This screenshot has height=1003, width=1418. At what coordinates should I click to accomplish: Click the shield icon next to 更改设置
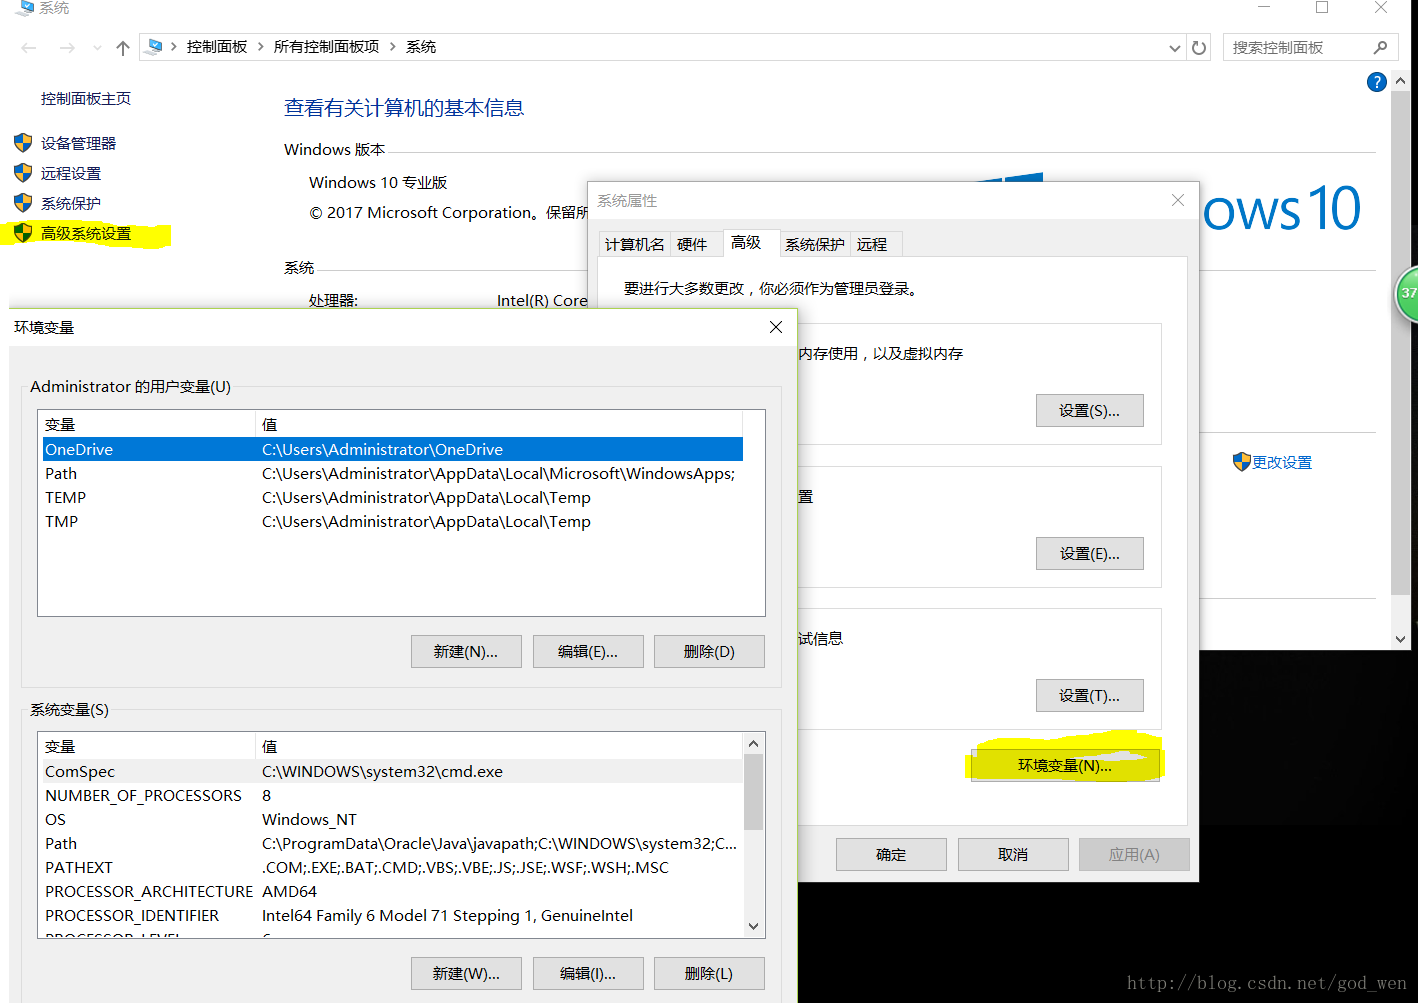point(1242,461)
